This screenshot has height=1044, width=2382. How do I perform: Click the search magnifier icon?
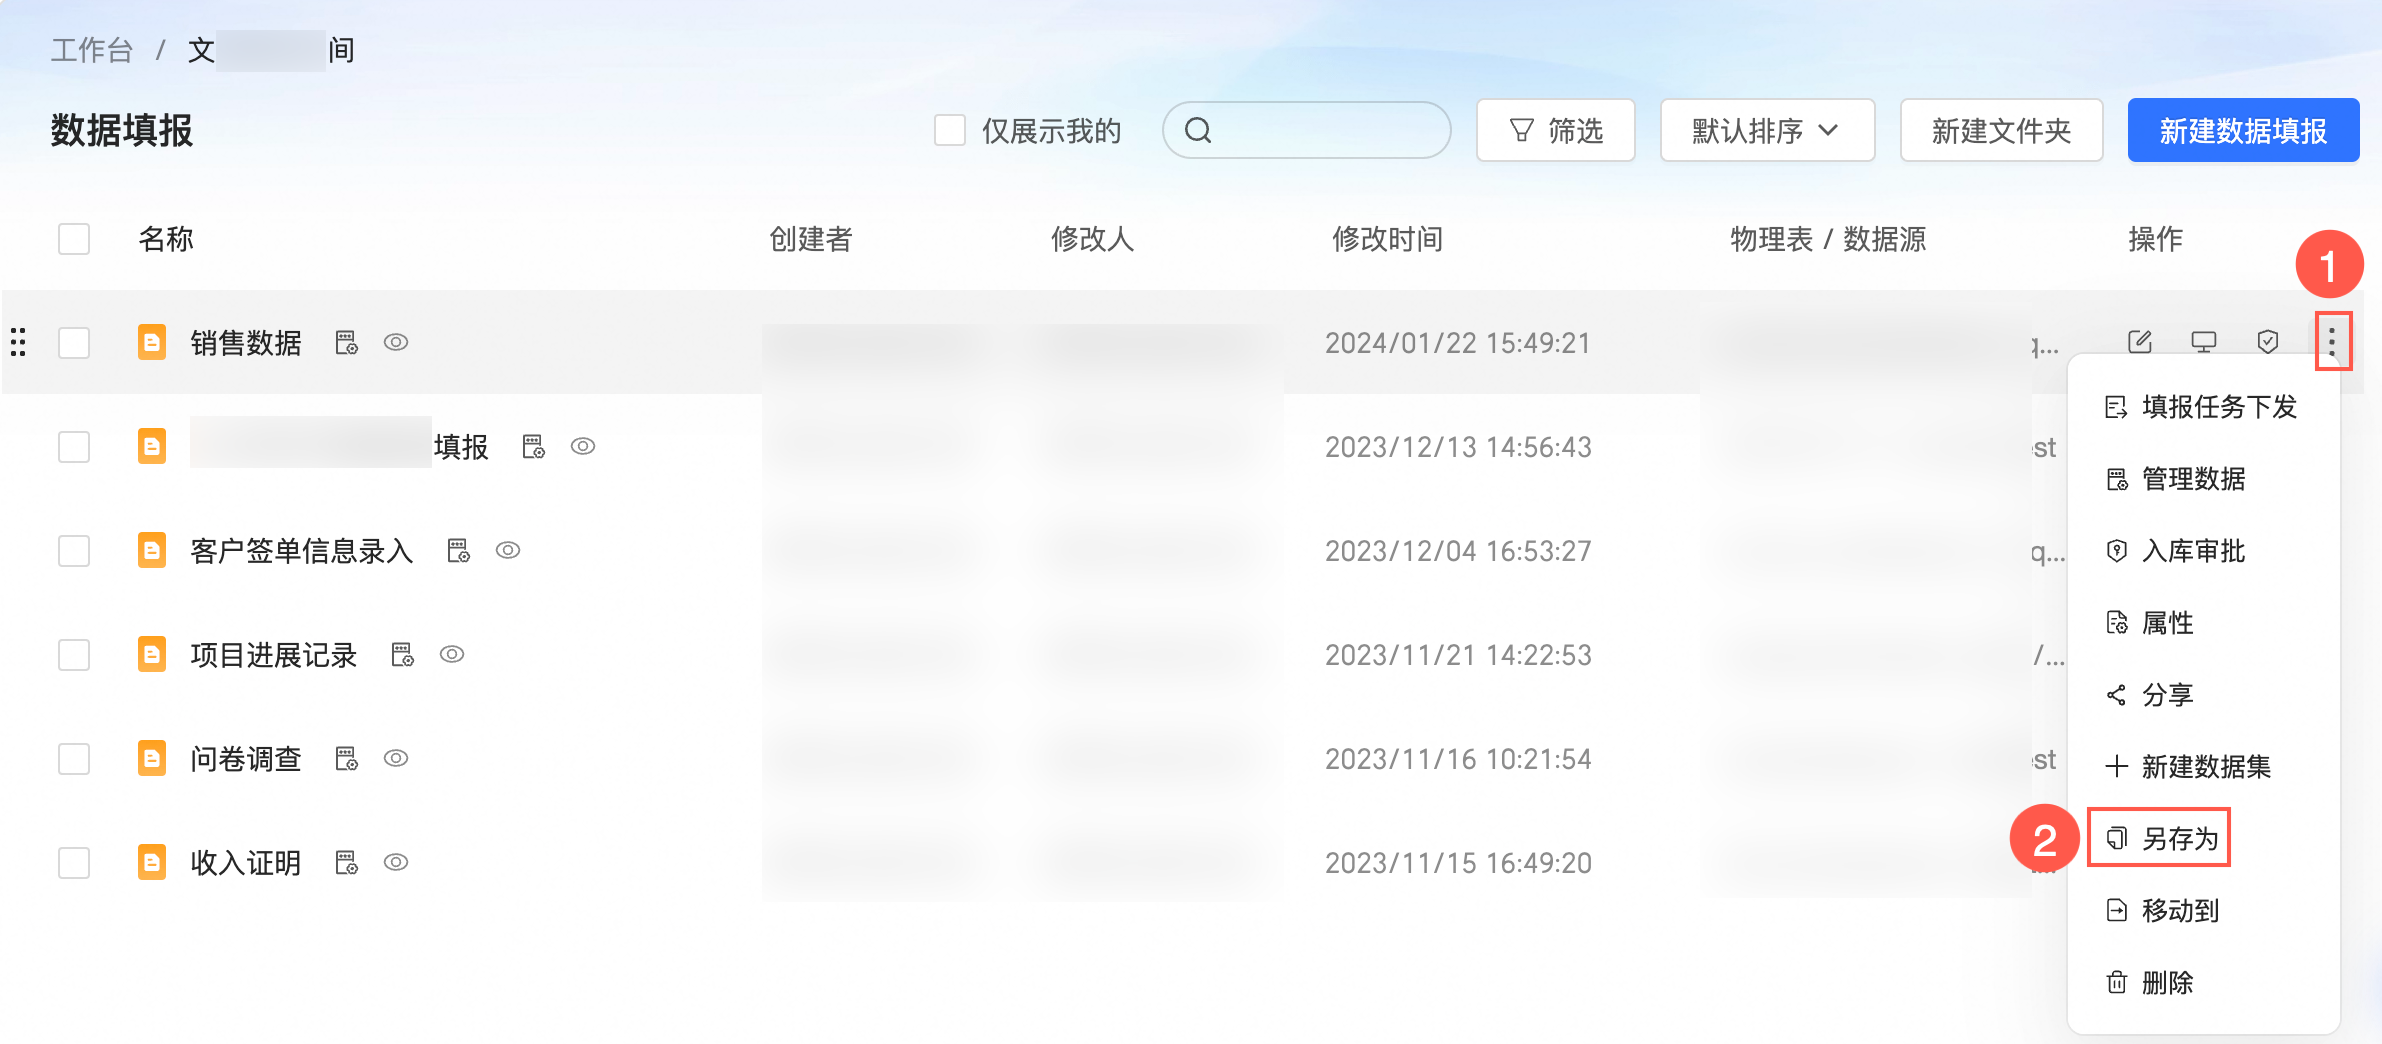coord(1198,130)
